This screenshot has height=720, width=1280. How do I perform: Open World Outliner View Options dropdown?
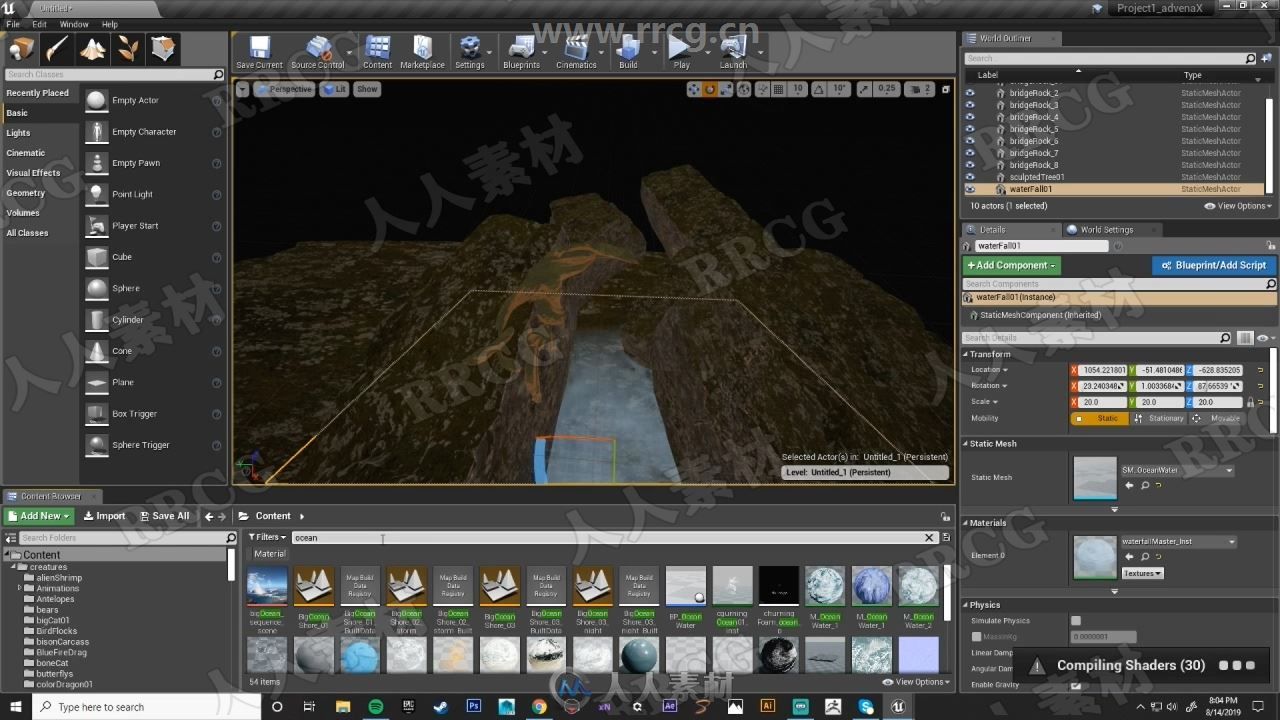pos(1238,206)
